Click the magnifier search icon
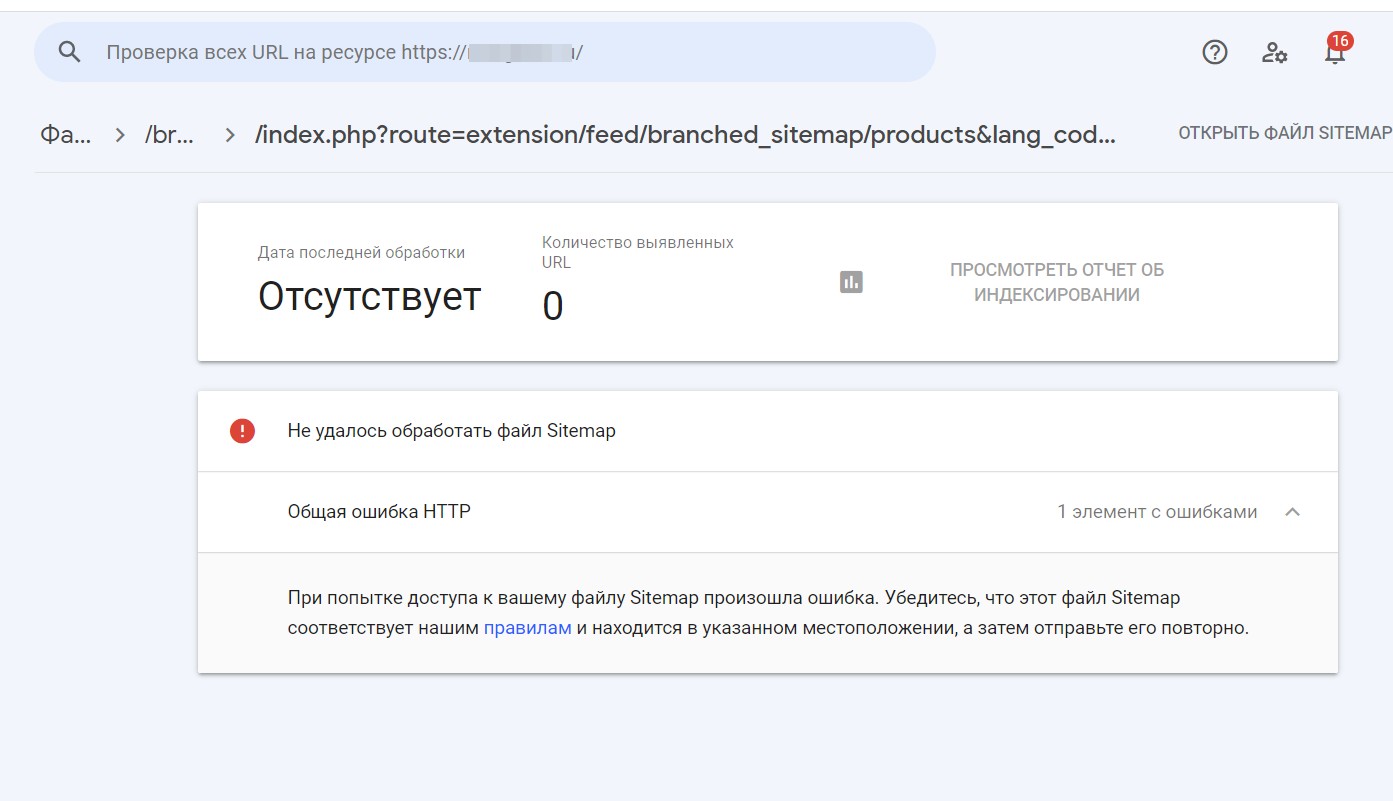 pos(69,52)
